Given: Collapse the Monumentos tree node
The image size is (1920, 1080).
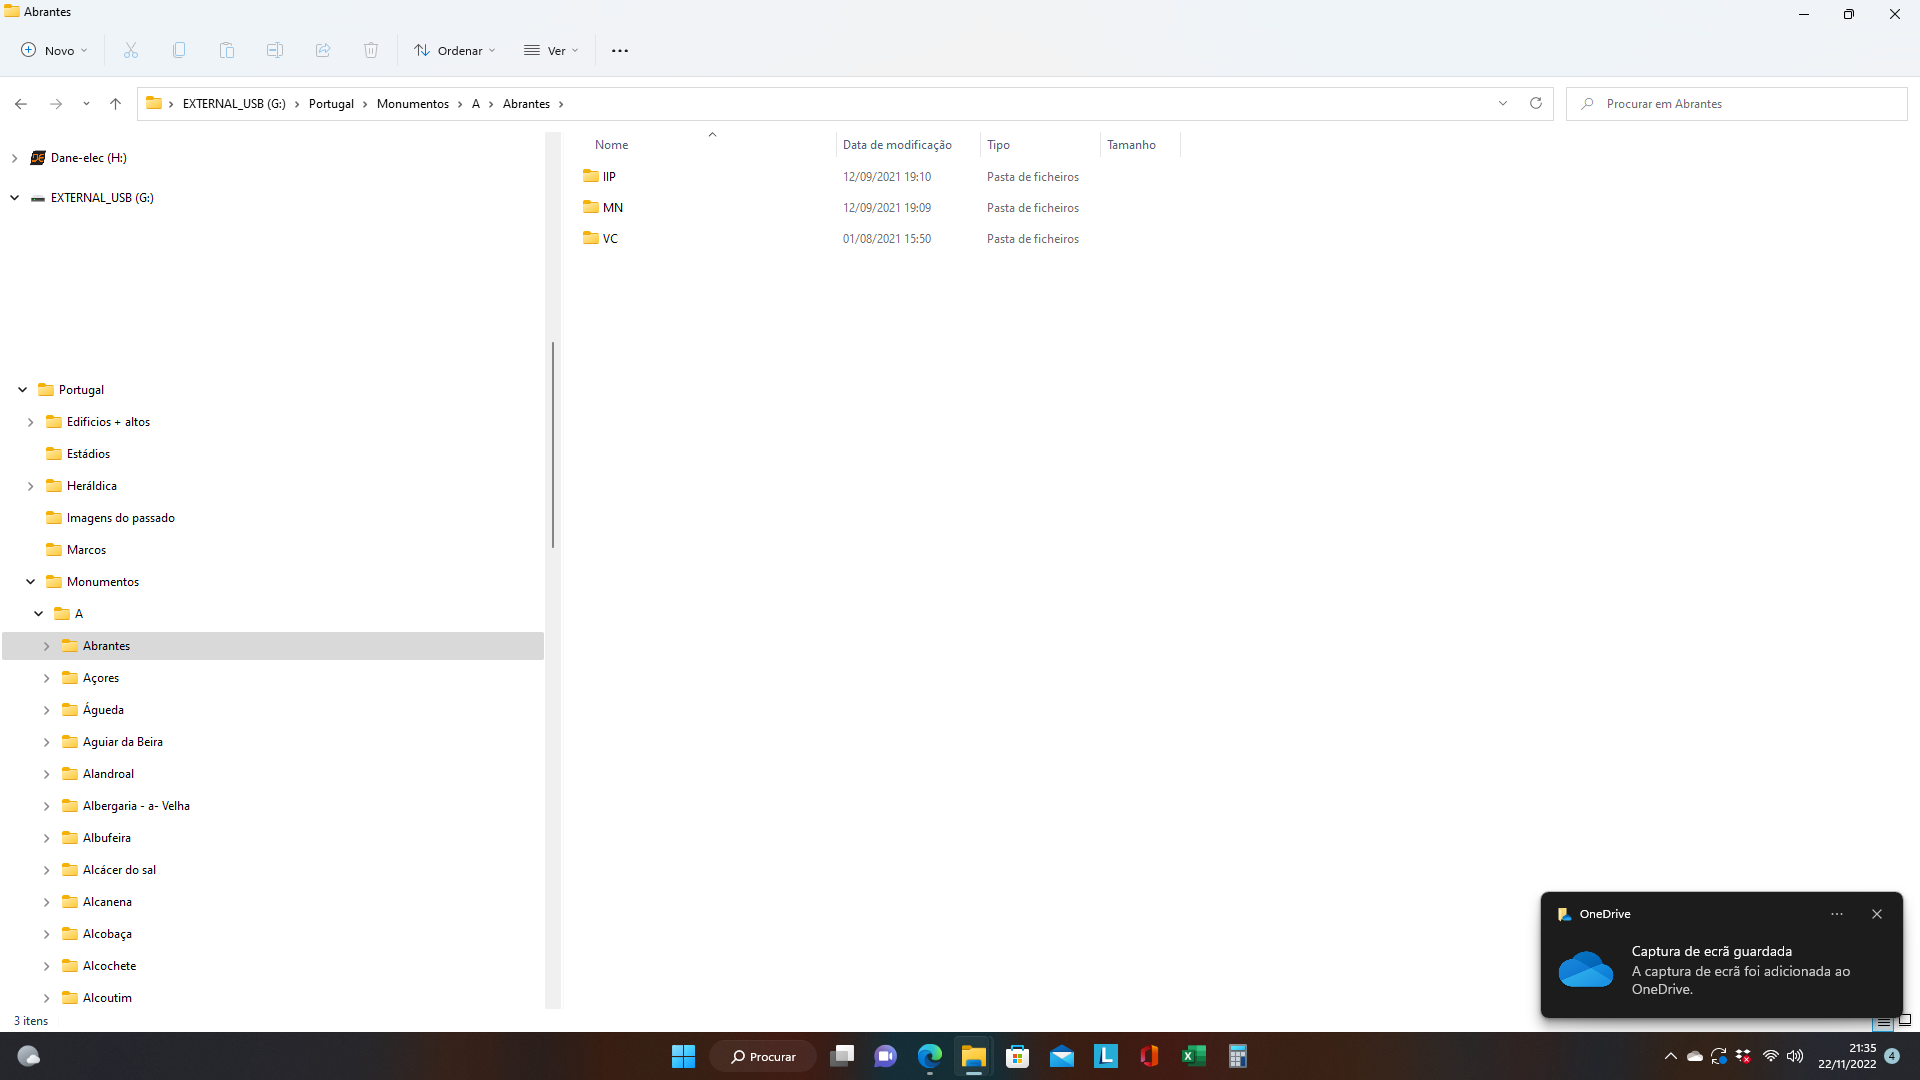Looking at the screenshot, I should pyautogui.click(x=31, y=582).
